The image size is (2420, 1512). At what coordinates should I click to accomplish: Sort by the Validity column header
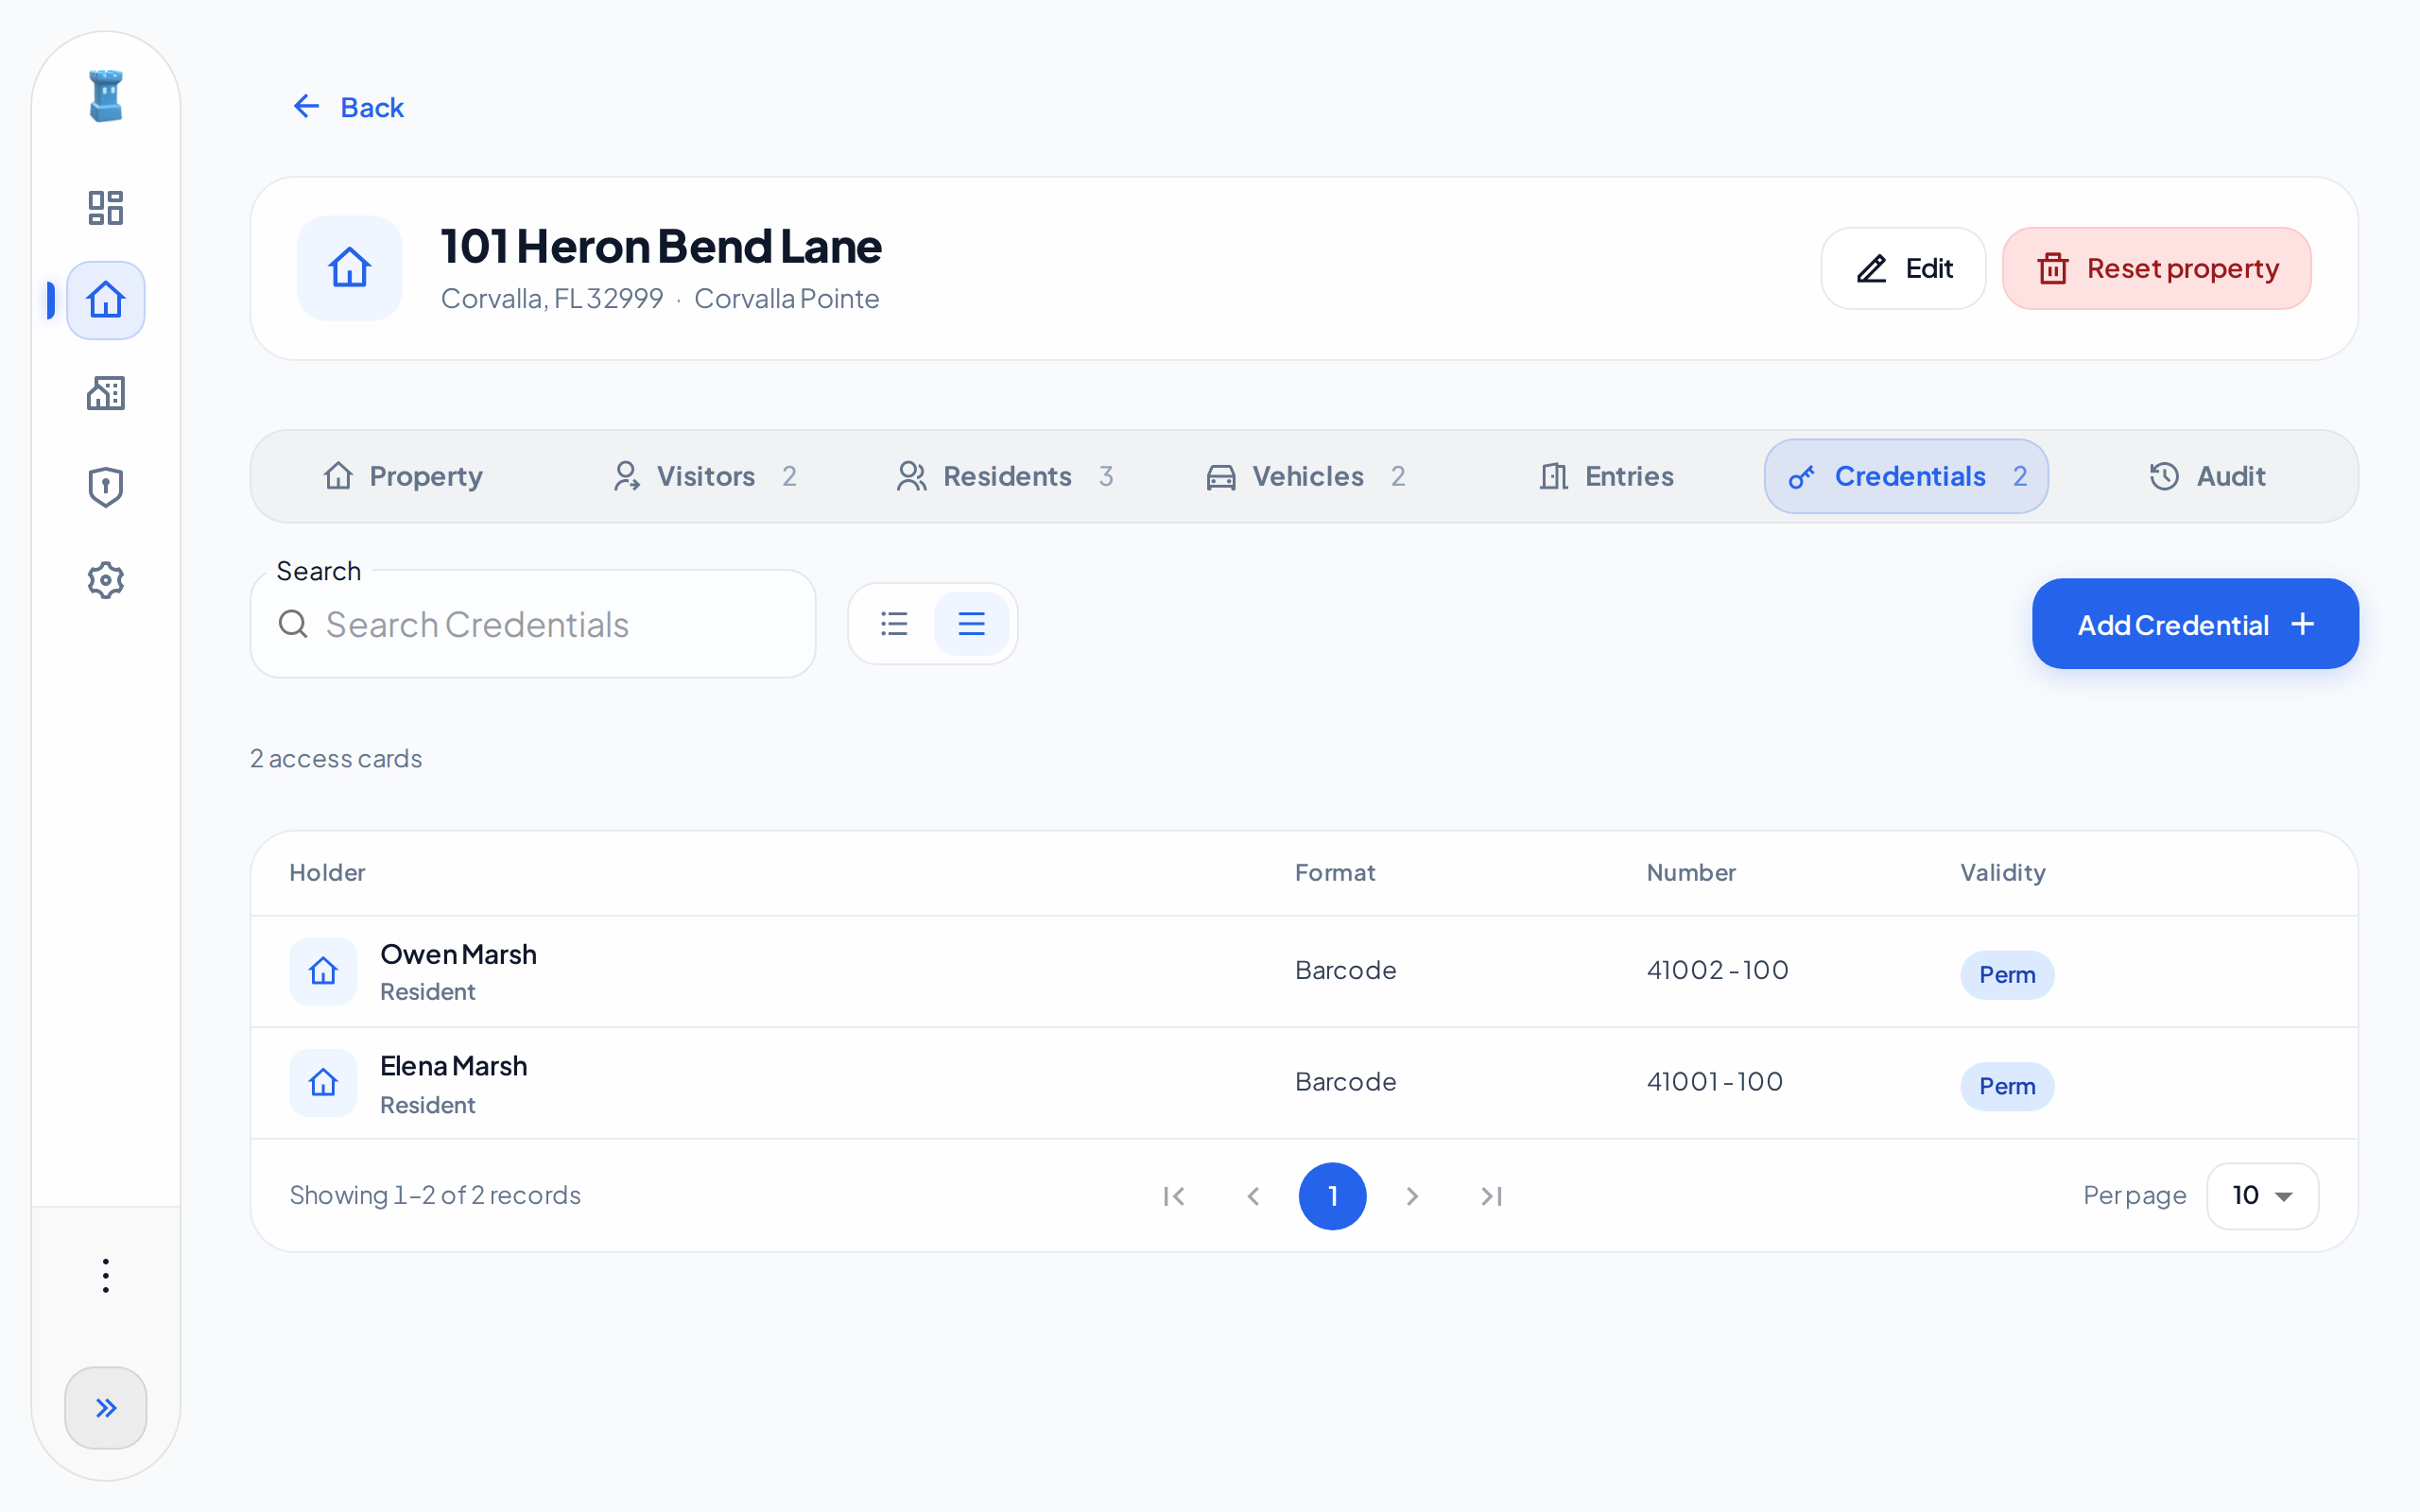[x=2003, y=872]
